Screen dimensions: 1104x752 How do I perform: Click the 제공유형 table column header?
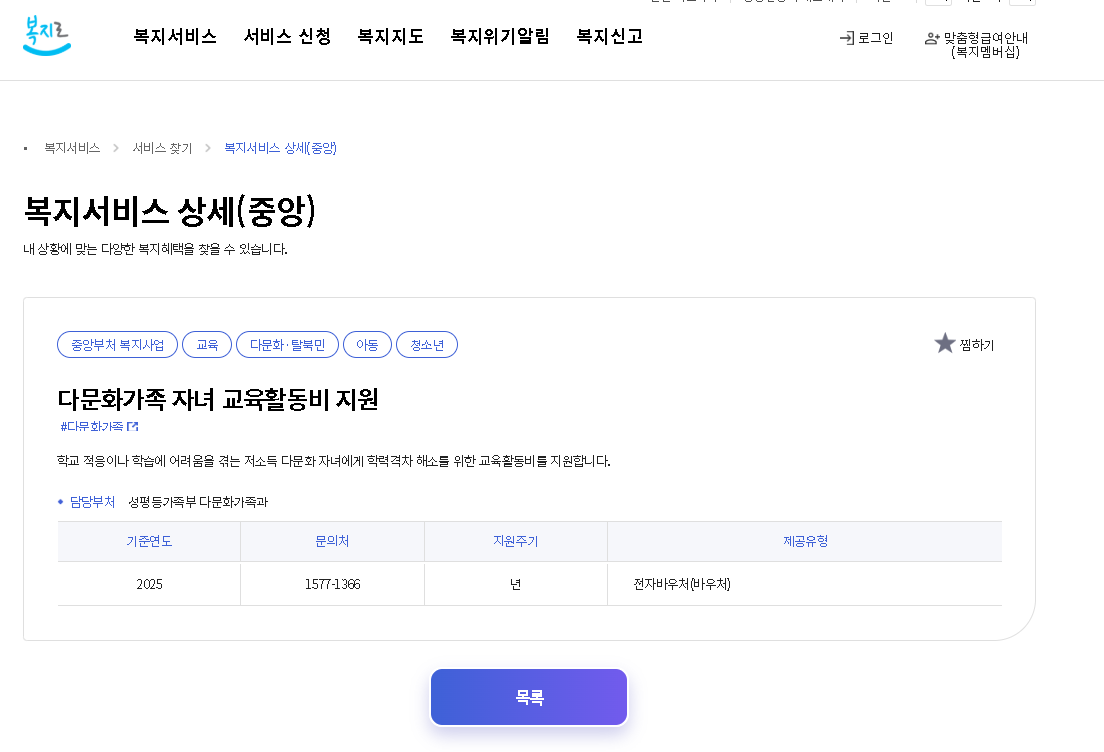(804, 540)
